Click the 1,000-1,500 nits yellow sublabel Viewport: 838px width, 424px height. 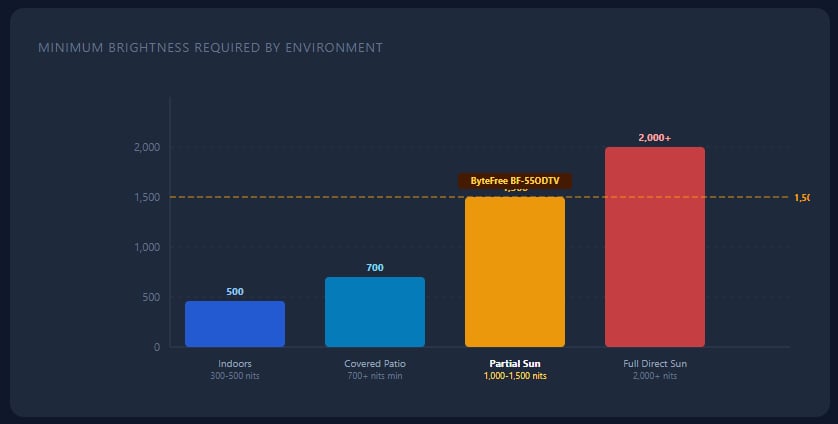515,376
